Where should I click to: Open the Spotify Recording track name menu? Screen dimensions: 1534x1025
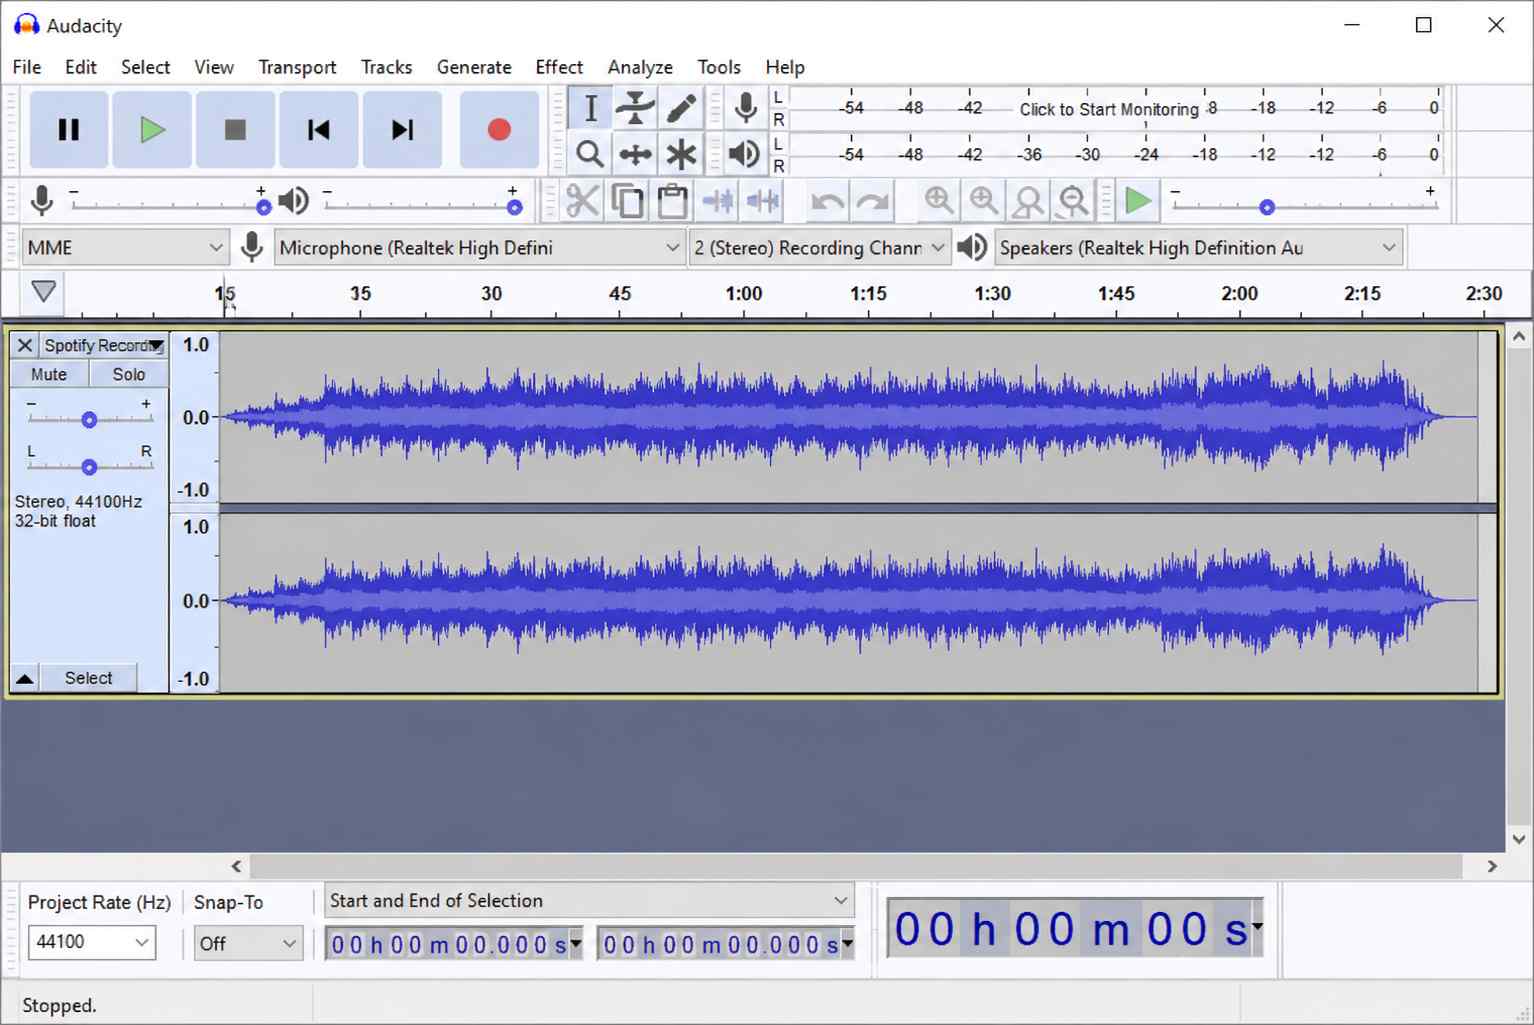[104, 345]
